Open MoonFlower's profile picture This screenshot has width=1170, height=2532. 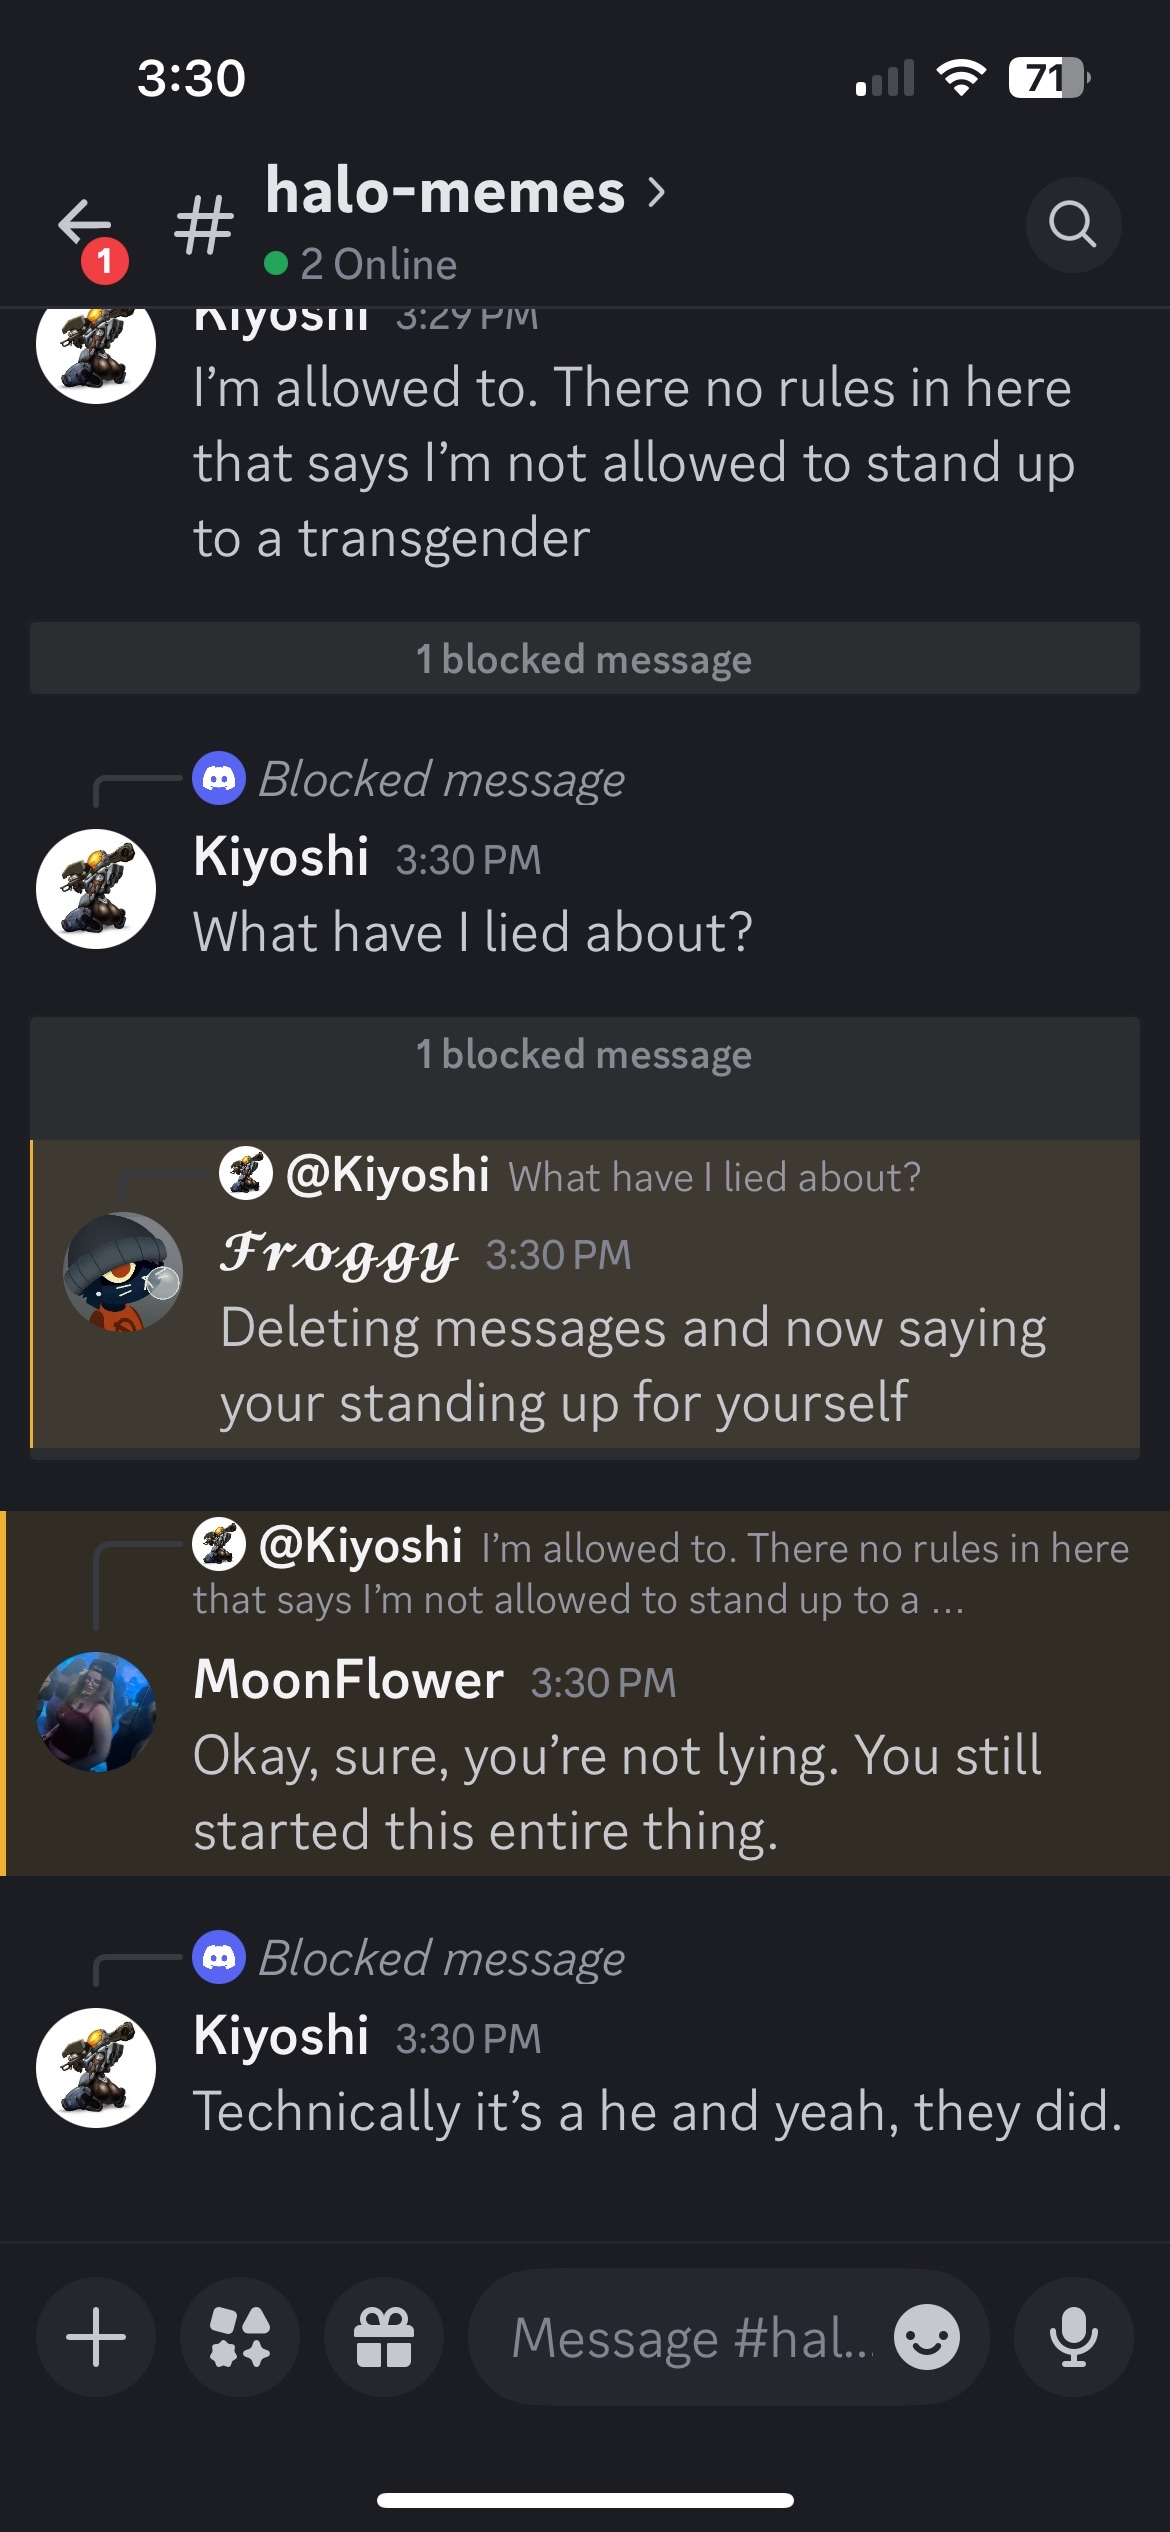click(x=96, y=1712)
